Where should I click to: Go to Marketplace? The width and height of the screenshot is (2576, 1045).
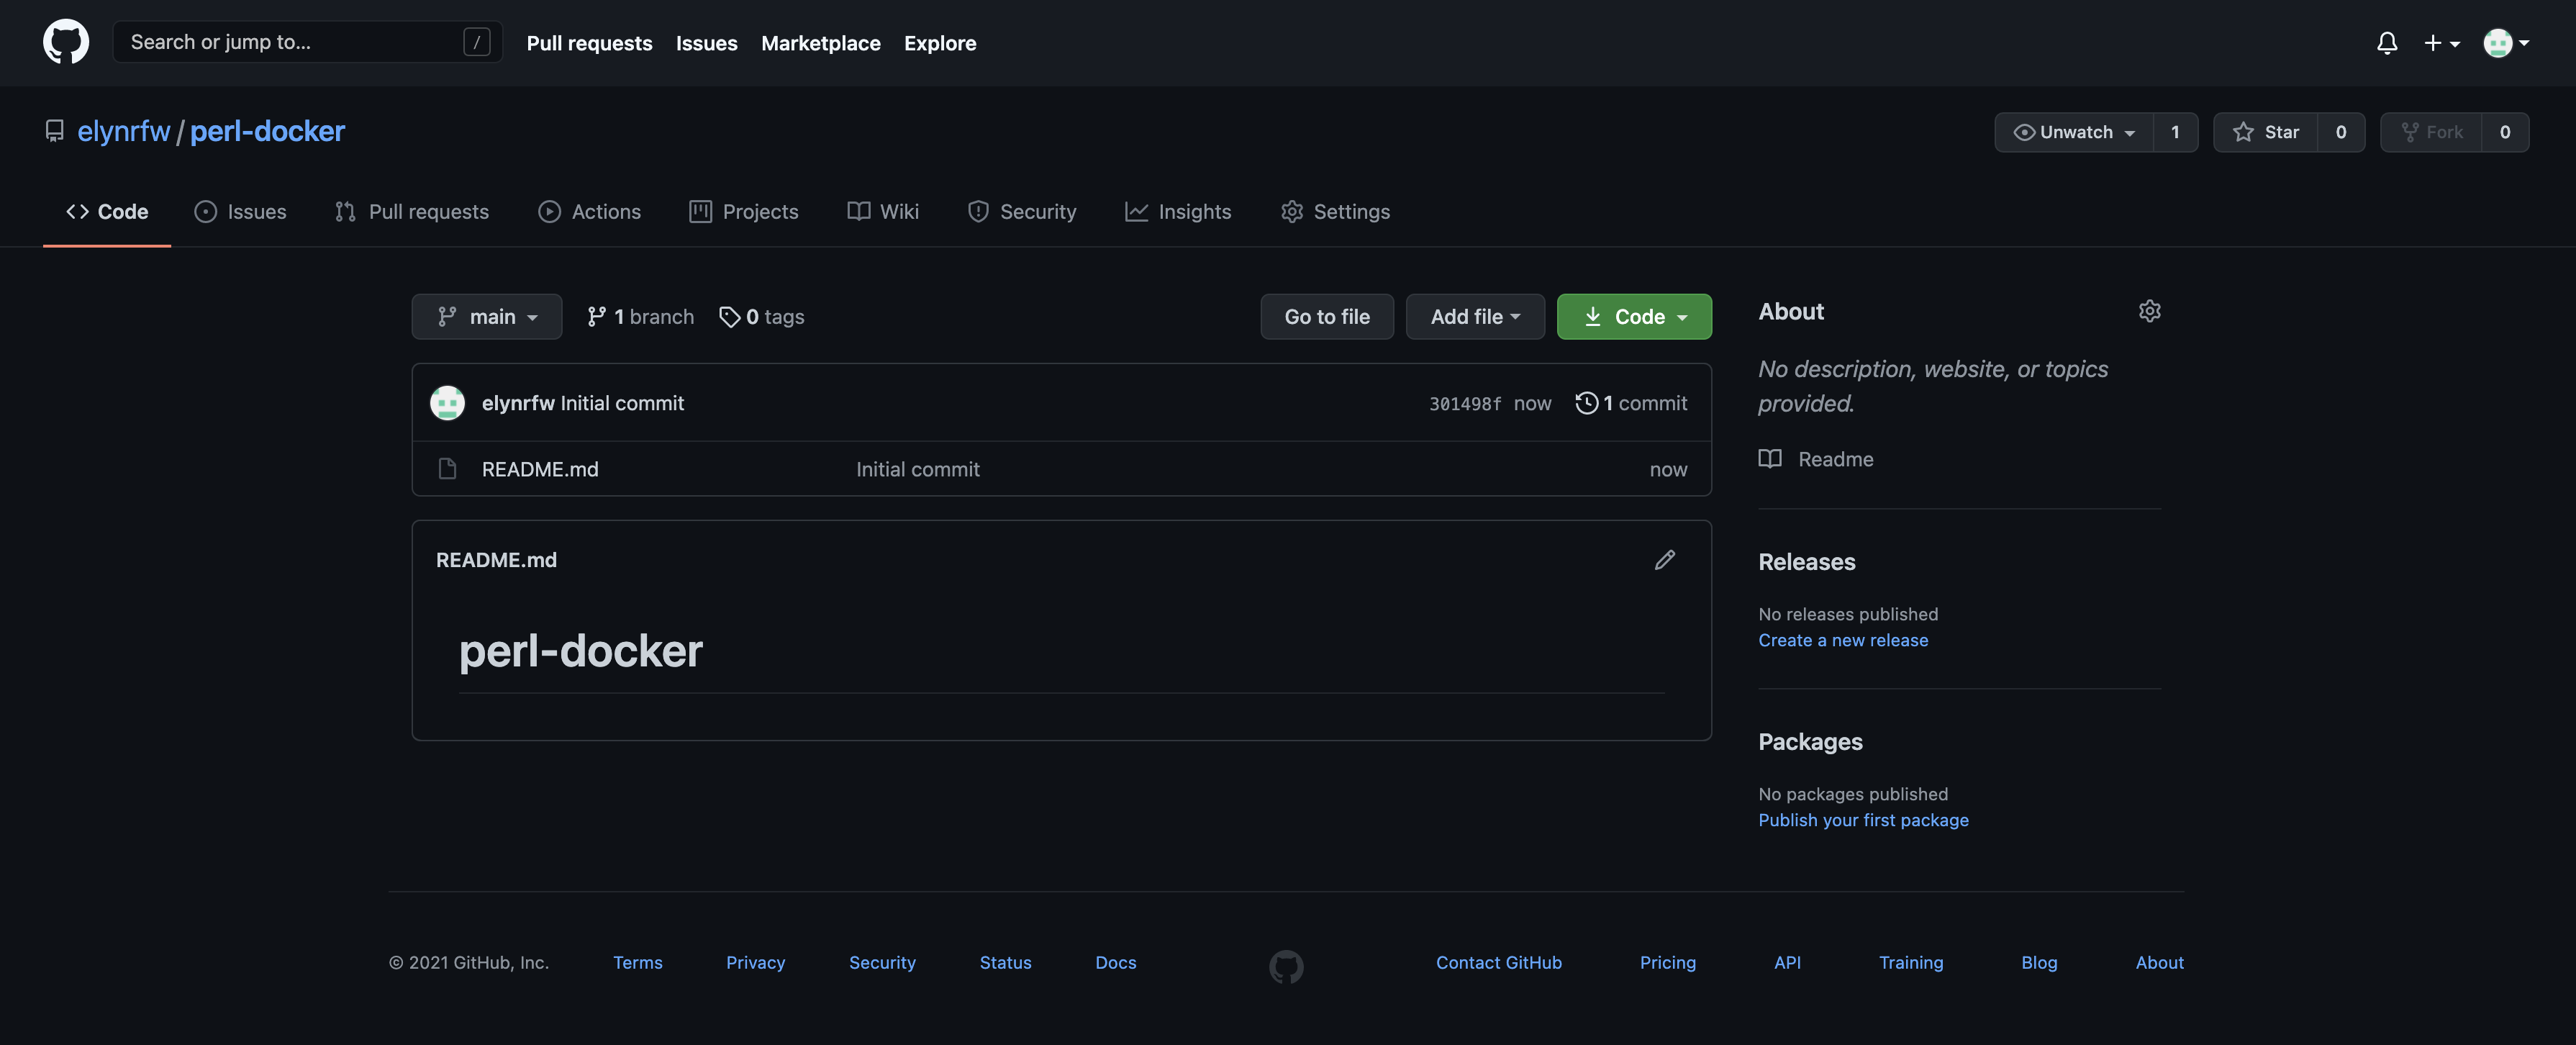click(820, 43)
